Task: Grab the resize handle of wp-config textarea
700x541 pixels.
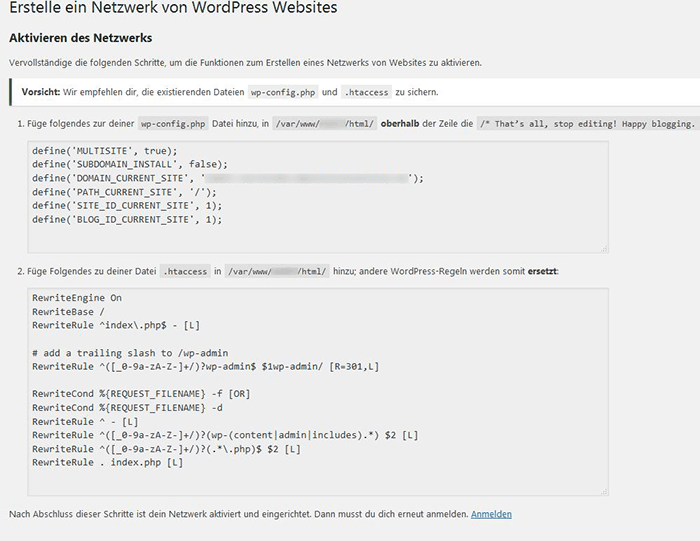Action: [x=604, y=249]
